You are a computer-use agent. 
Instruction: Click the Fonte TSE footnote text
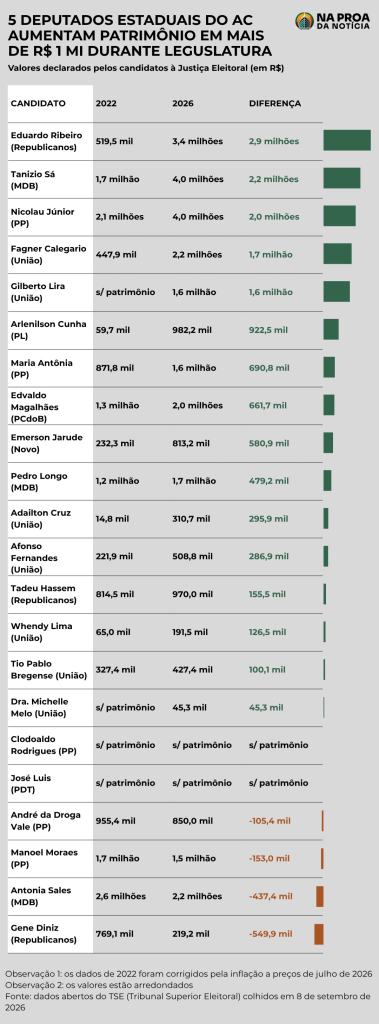[x=189, y=1001]
